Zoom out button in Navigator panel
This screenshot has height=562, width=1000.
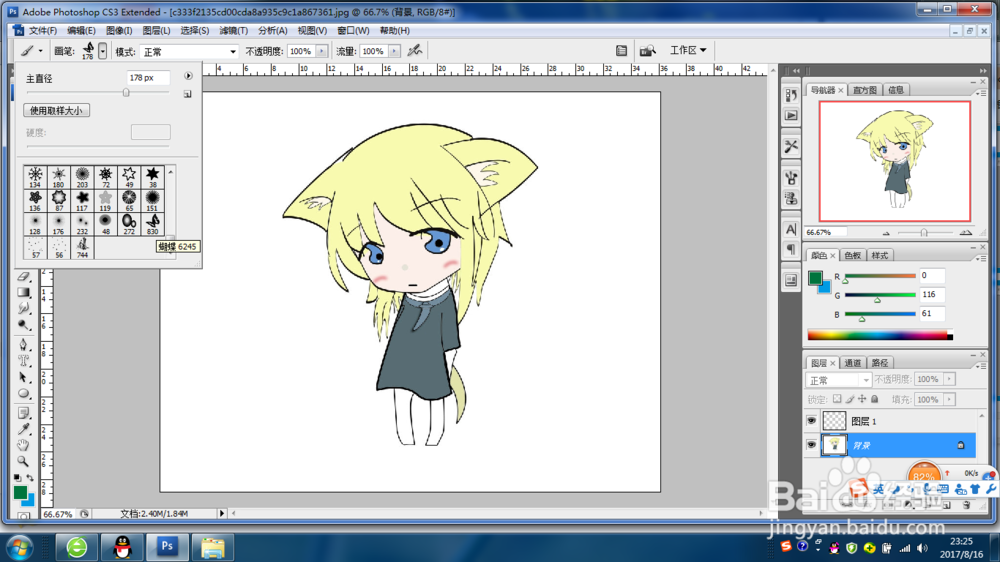[886, 233]
